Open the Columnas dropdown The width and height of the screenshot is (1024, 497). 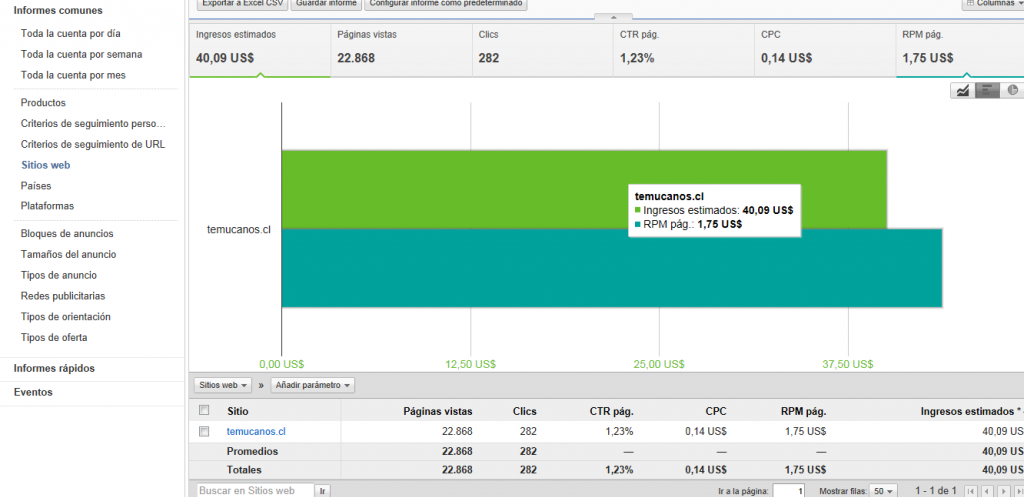click(x=993, y=3)
